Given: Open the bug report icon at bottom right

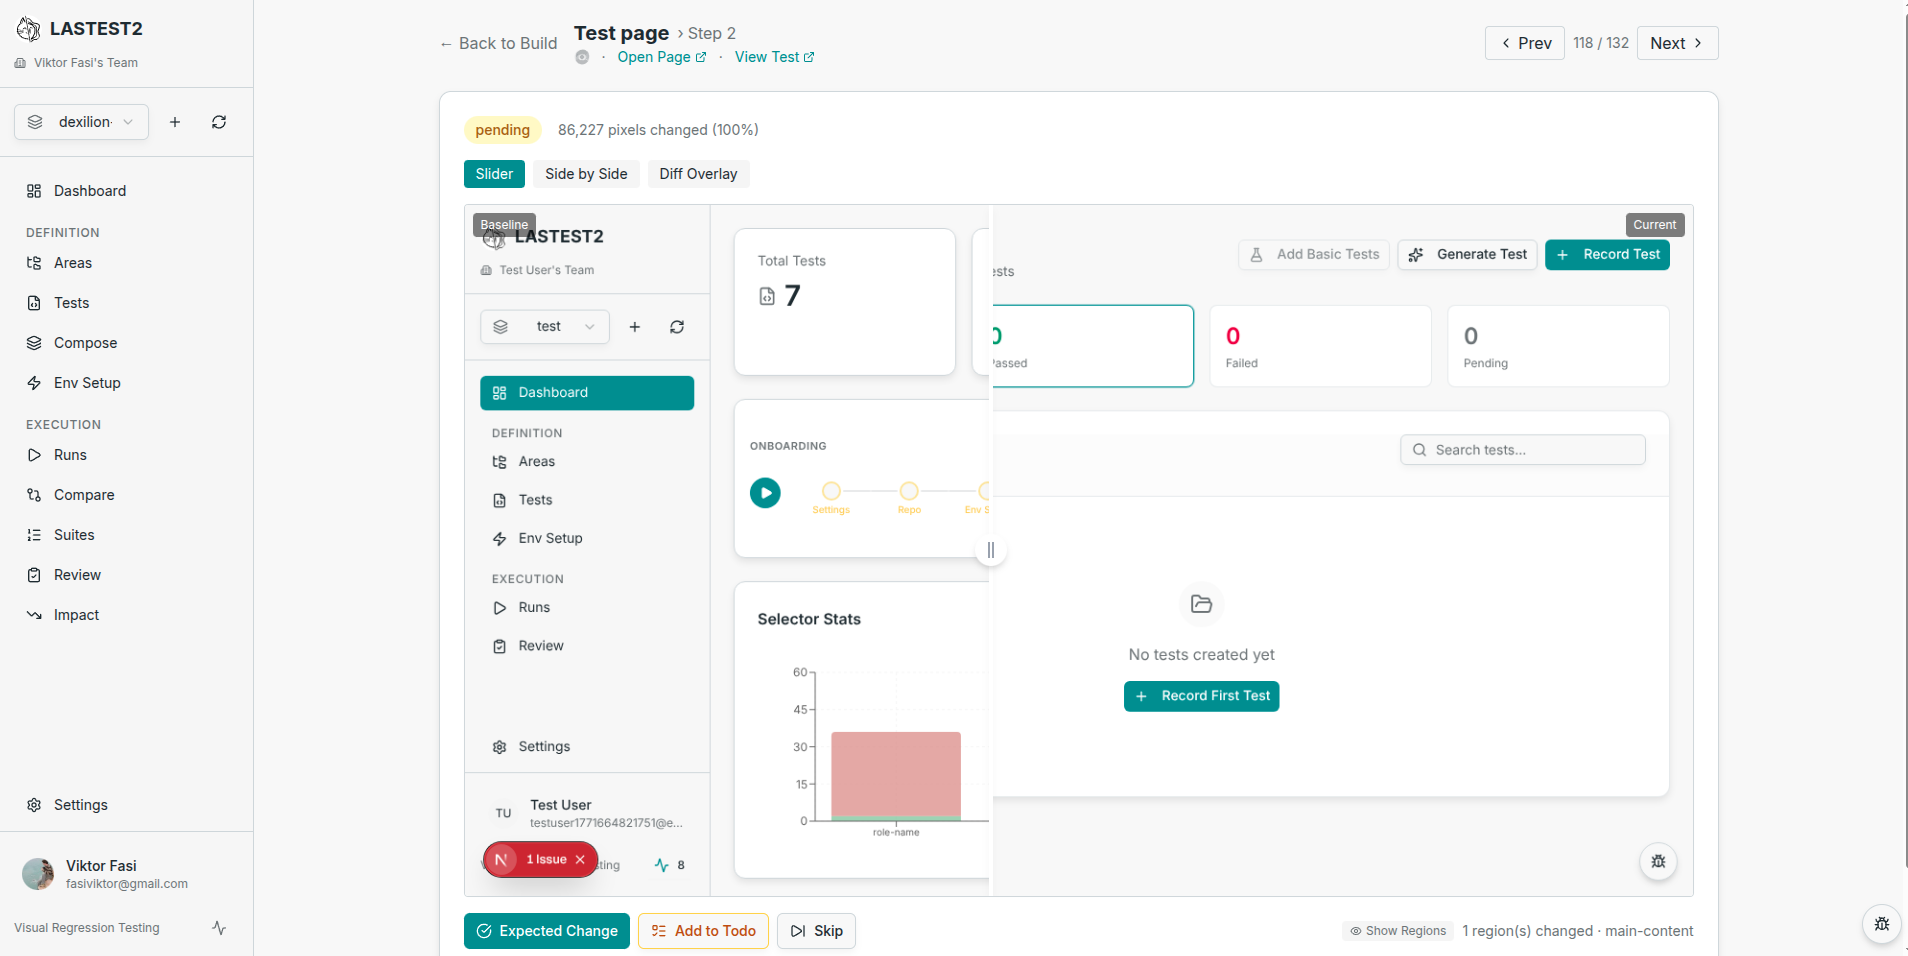Looking at the screenshot, I should click(x=1881, y=924).
